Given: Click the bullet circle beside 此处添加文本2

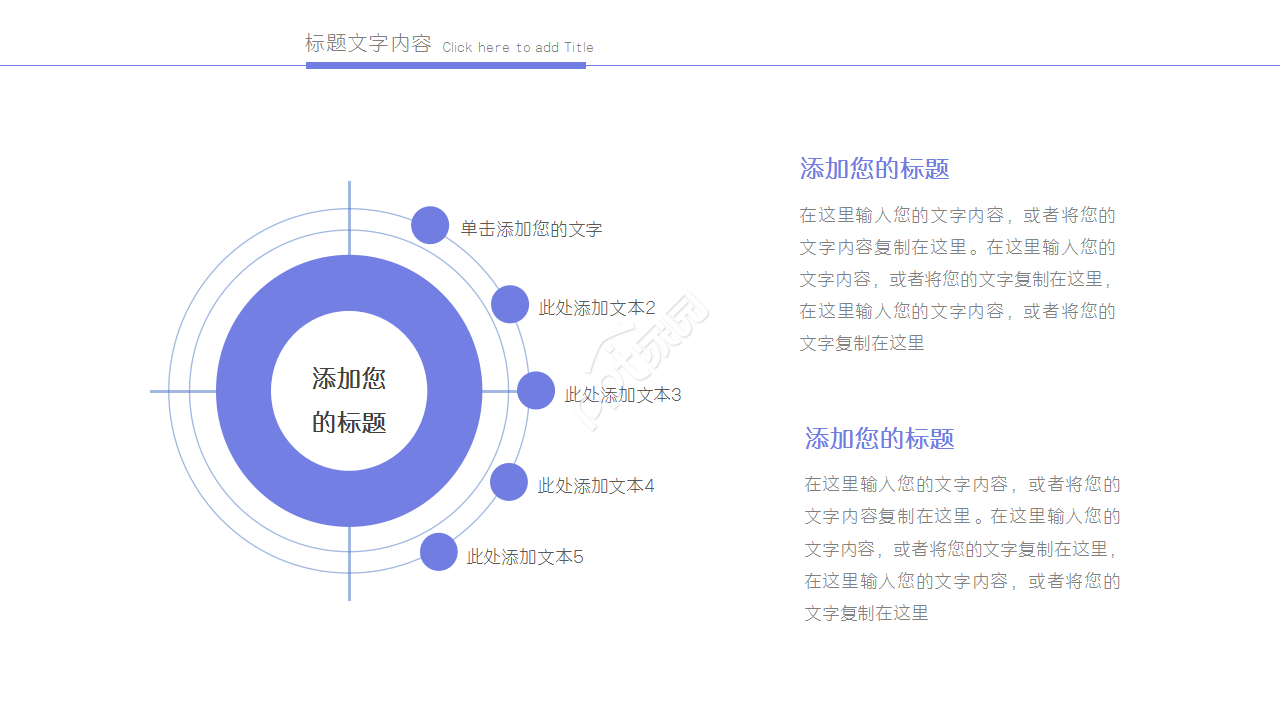Looking at the screenshot, I should pos(510,304).
